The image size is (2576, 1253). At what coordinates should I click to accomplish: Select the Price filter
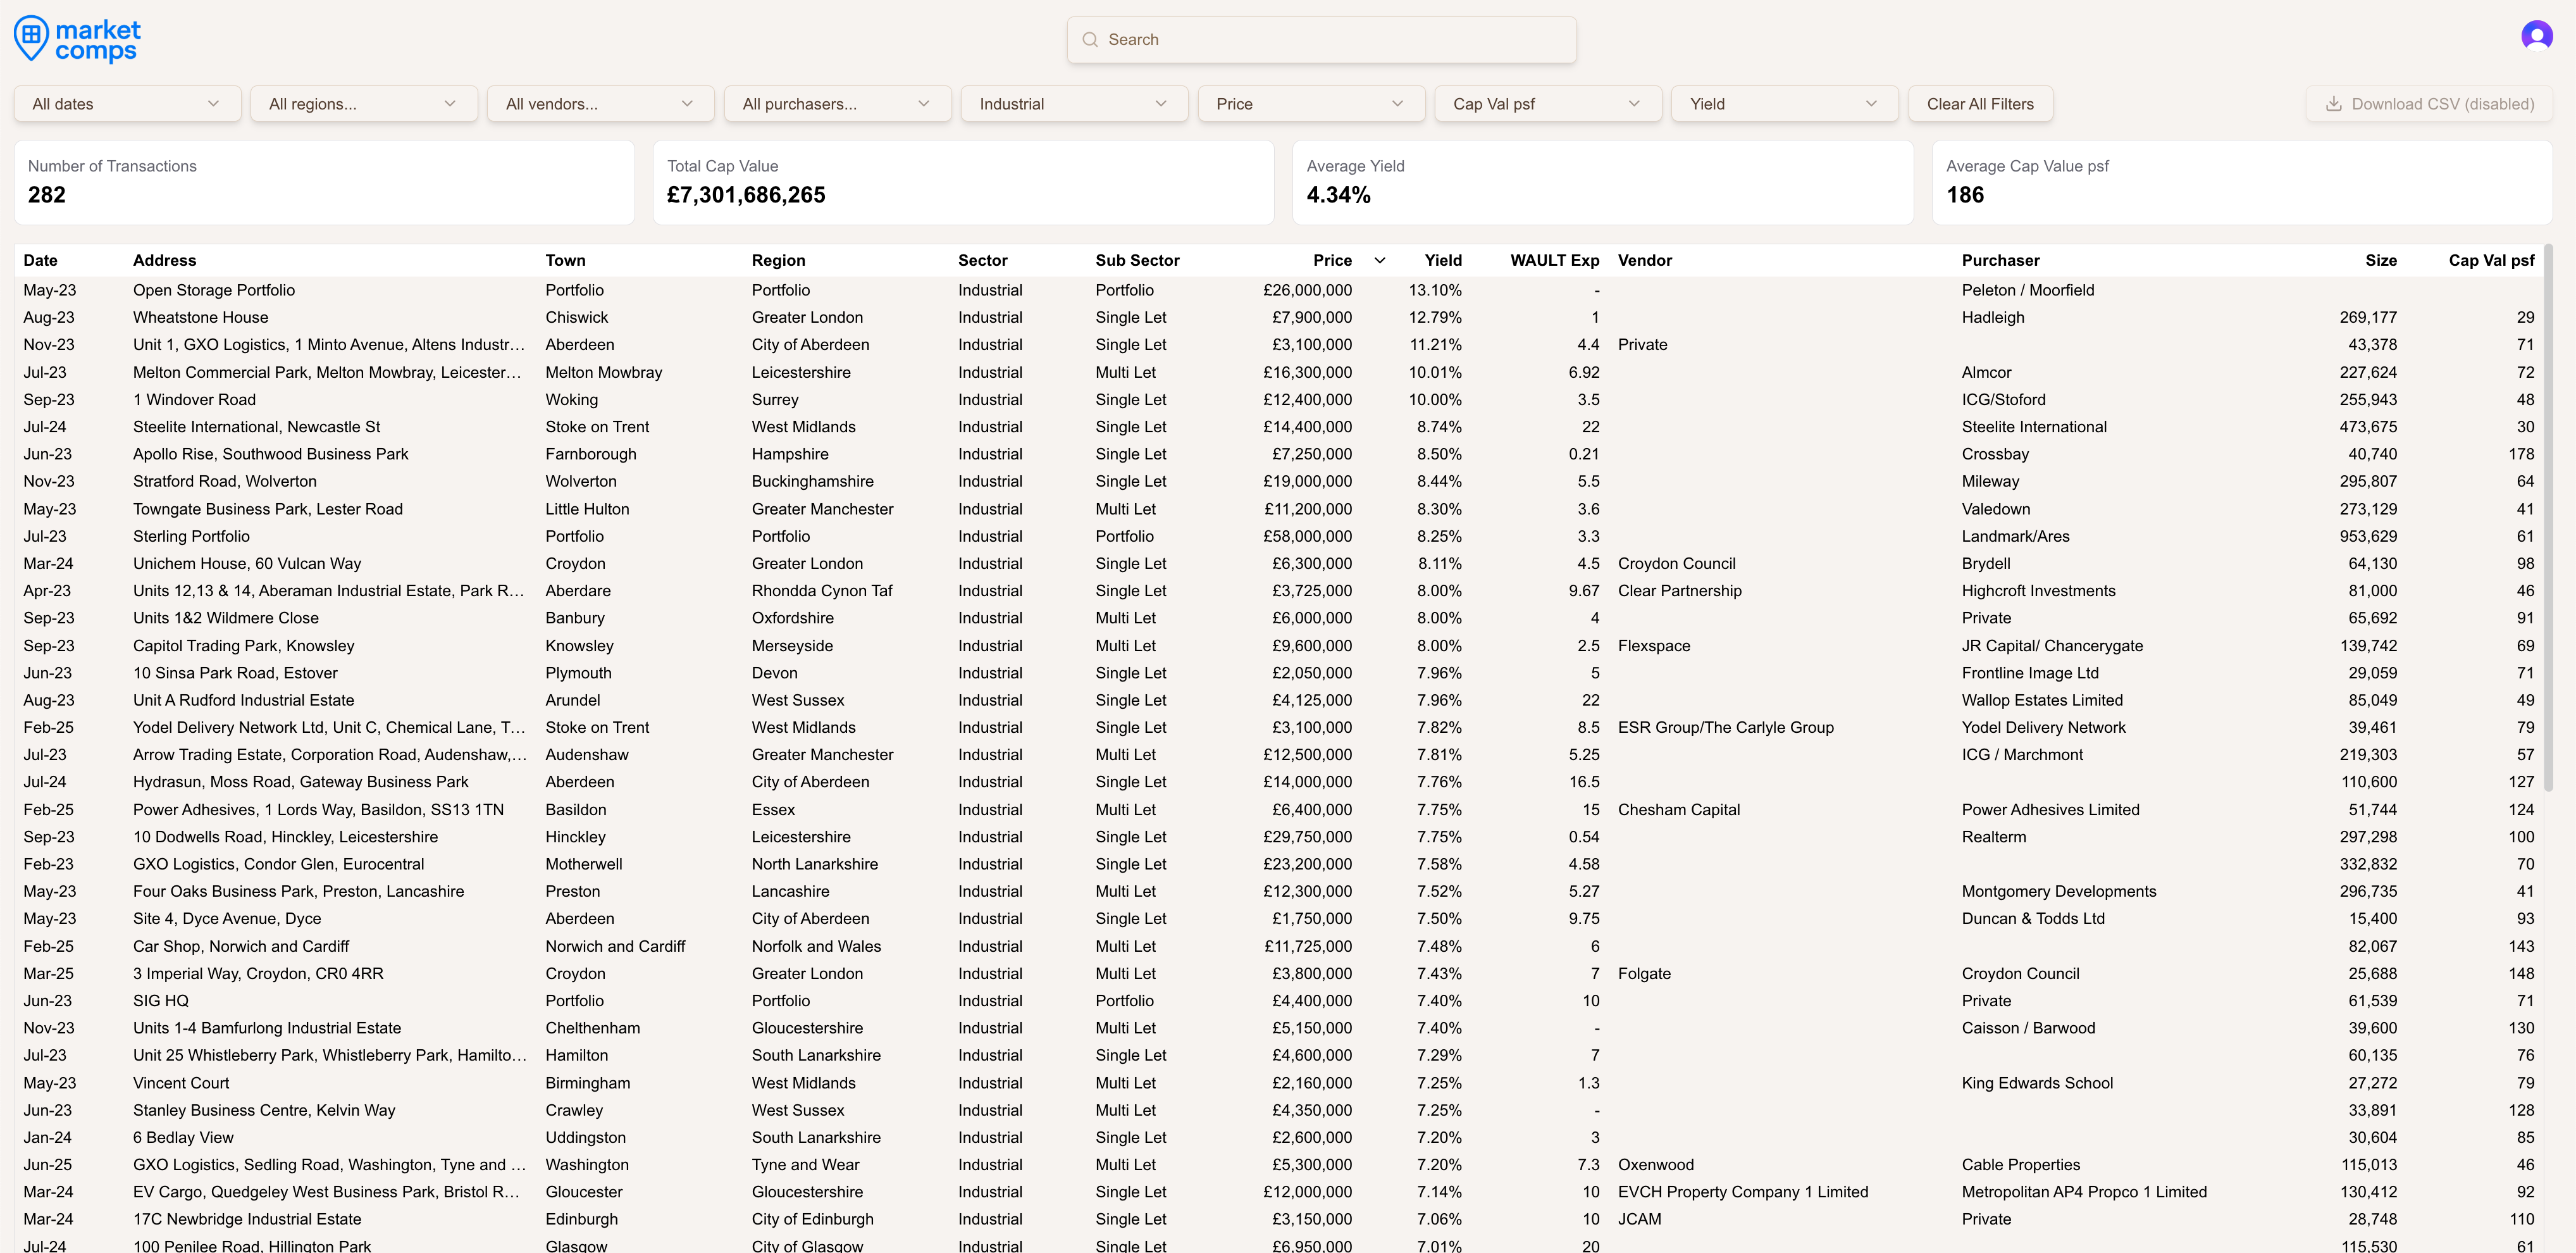tap(1311, 103)
